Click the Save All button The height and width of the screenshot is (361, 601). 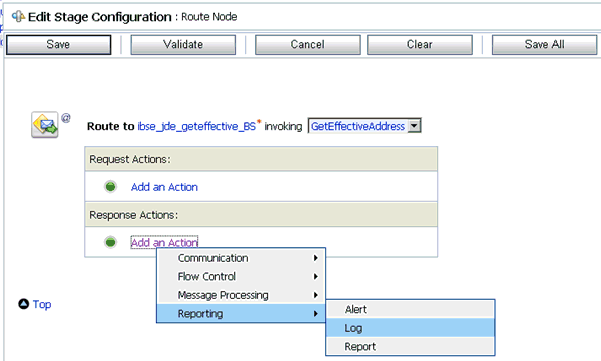[x=544, y=44]
